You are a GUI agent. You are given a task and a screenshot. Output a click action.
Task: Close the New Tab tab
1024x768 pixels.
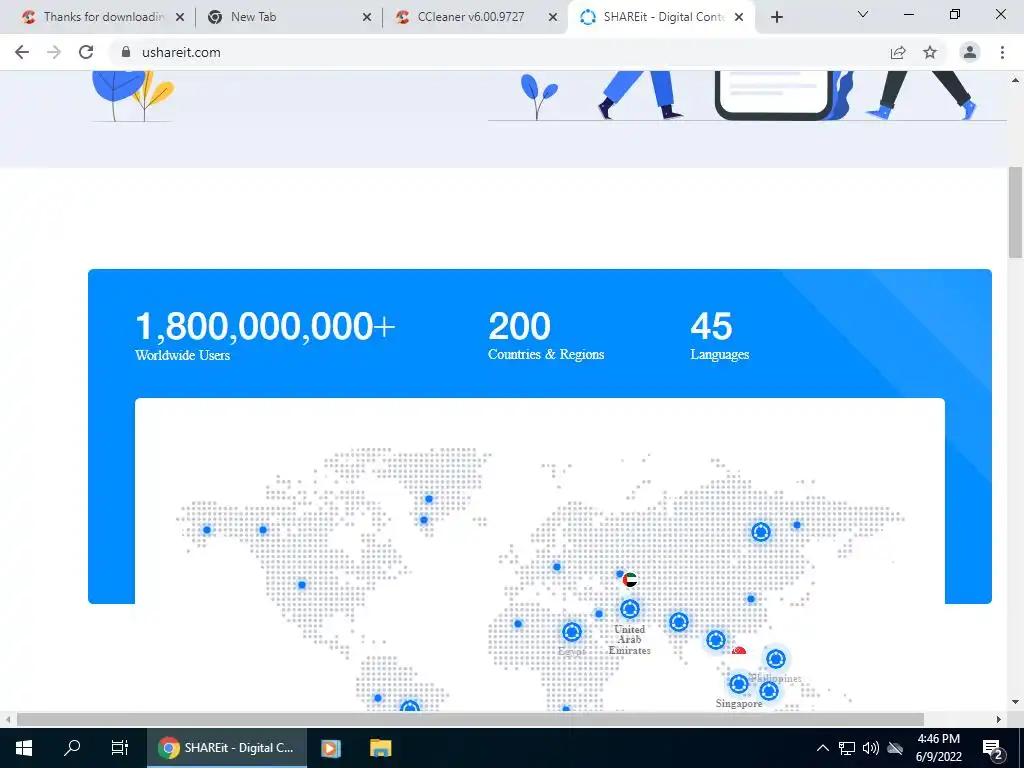367,17
